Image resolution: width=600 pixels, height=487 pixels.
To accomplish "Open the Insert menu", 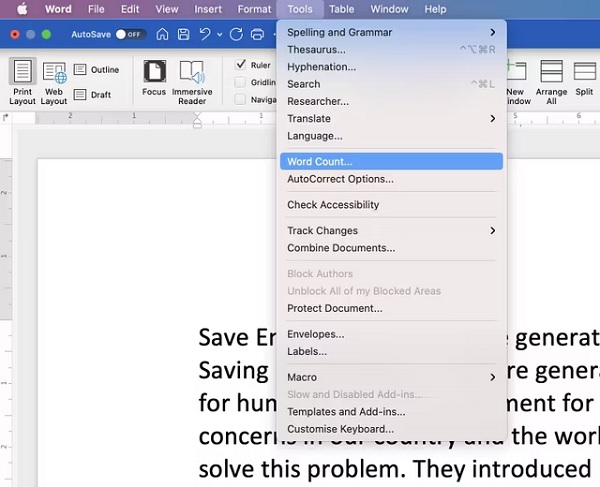I will pyautogui.click(x=208, y=9).
